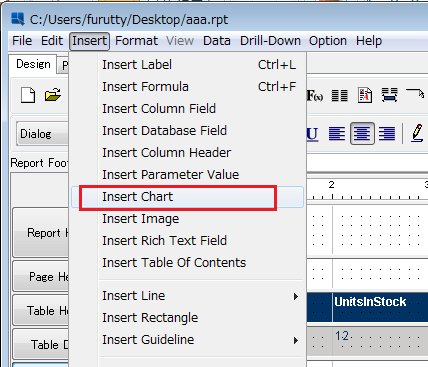Open the Format menu

tap(136, 41)
